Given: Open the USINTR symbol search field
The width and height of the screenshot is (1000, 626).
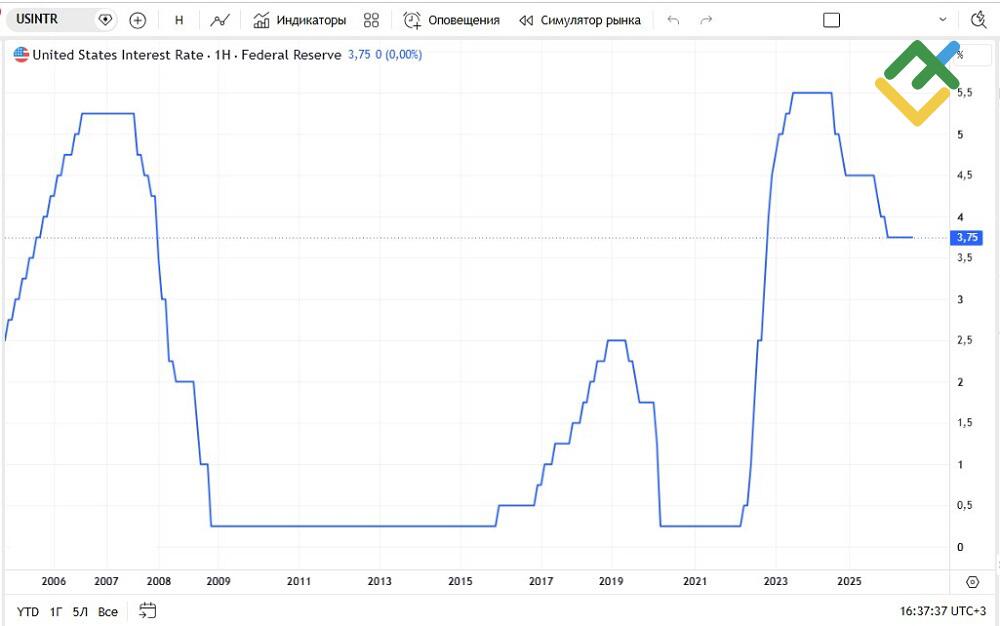Looking at the screenshot, I should click(x=51, y=20).
